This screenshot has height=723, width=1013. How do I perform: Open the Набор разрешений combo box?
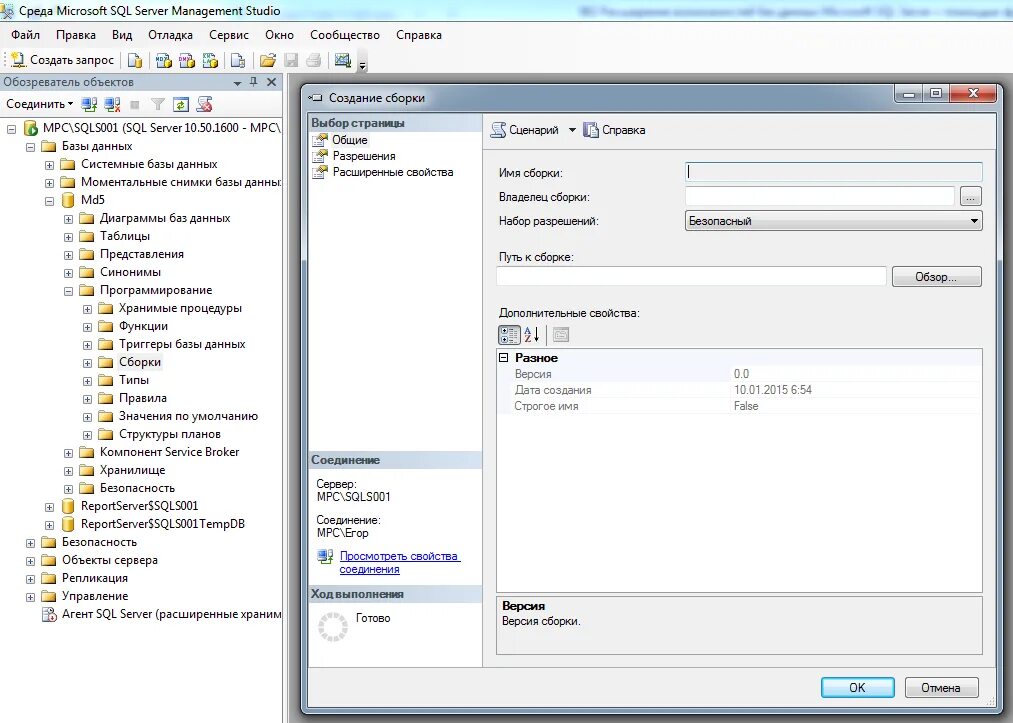[833, 221]
